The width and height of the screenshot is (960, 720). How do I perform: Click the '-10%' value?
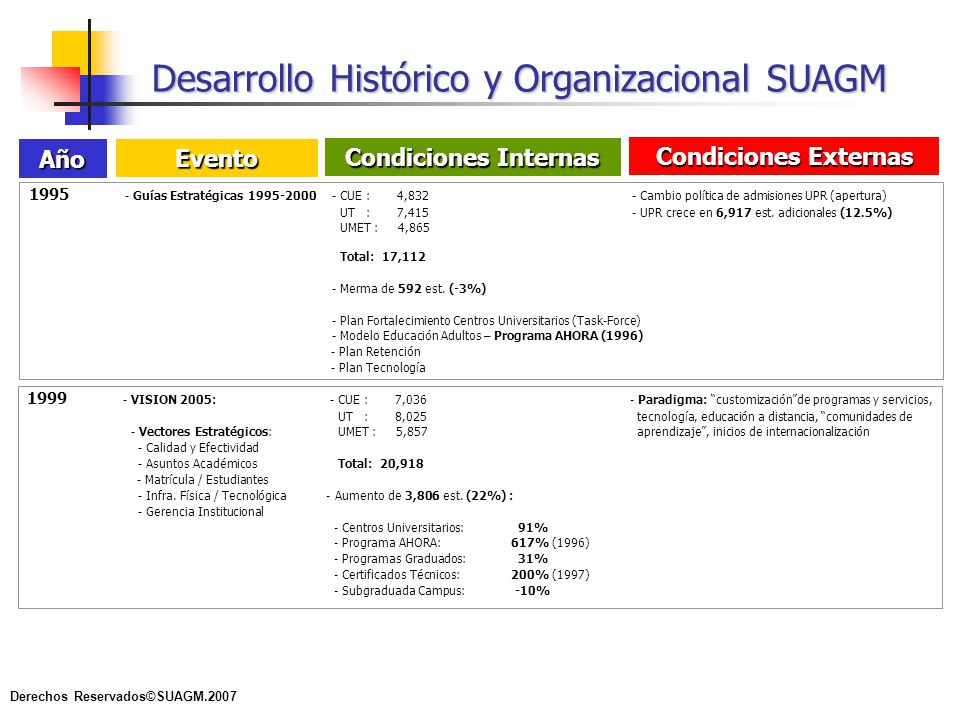(x=532, y=590)
